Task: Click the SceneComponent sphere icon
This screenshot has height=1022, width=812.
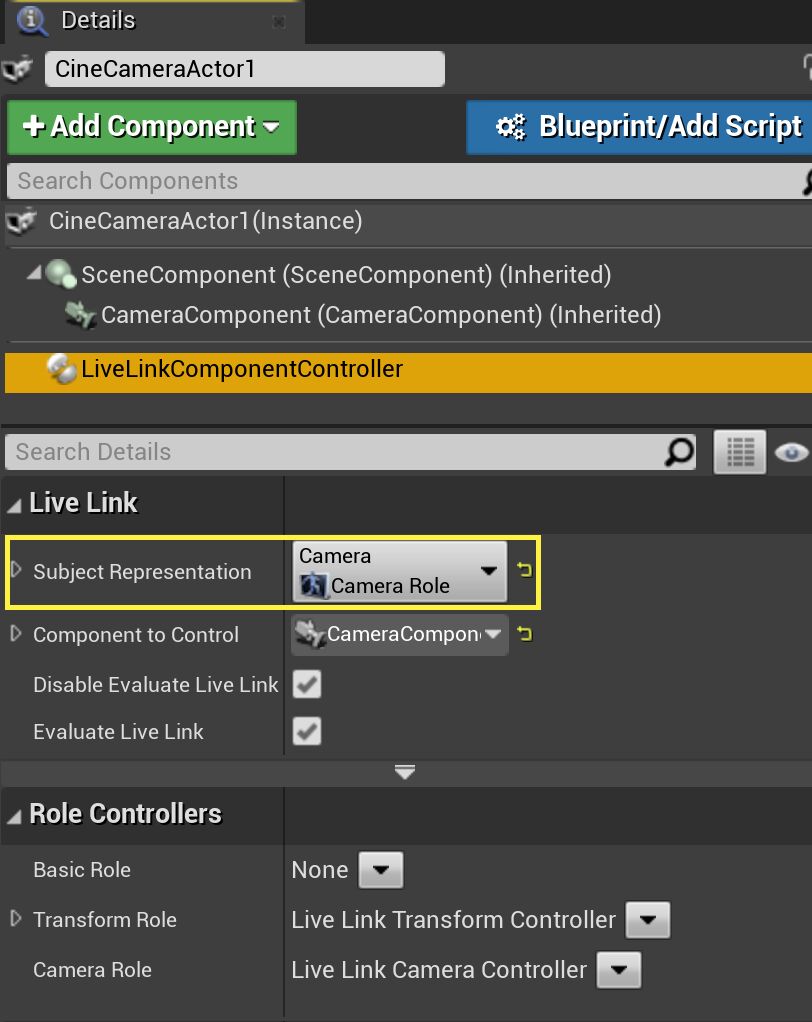Action: [61, 274]
